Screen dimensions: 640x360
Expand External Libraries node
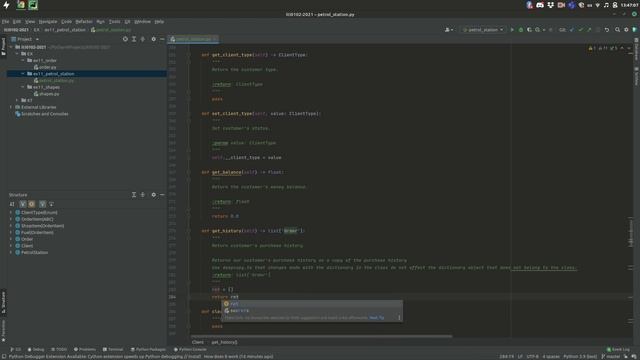pos(11,107)
